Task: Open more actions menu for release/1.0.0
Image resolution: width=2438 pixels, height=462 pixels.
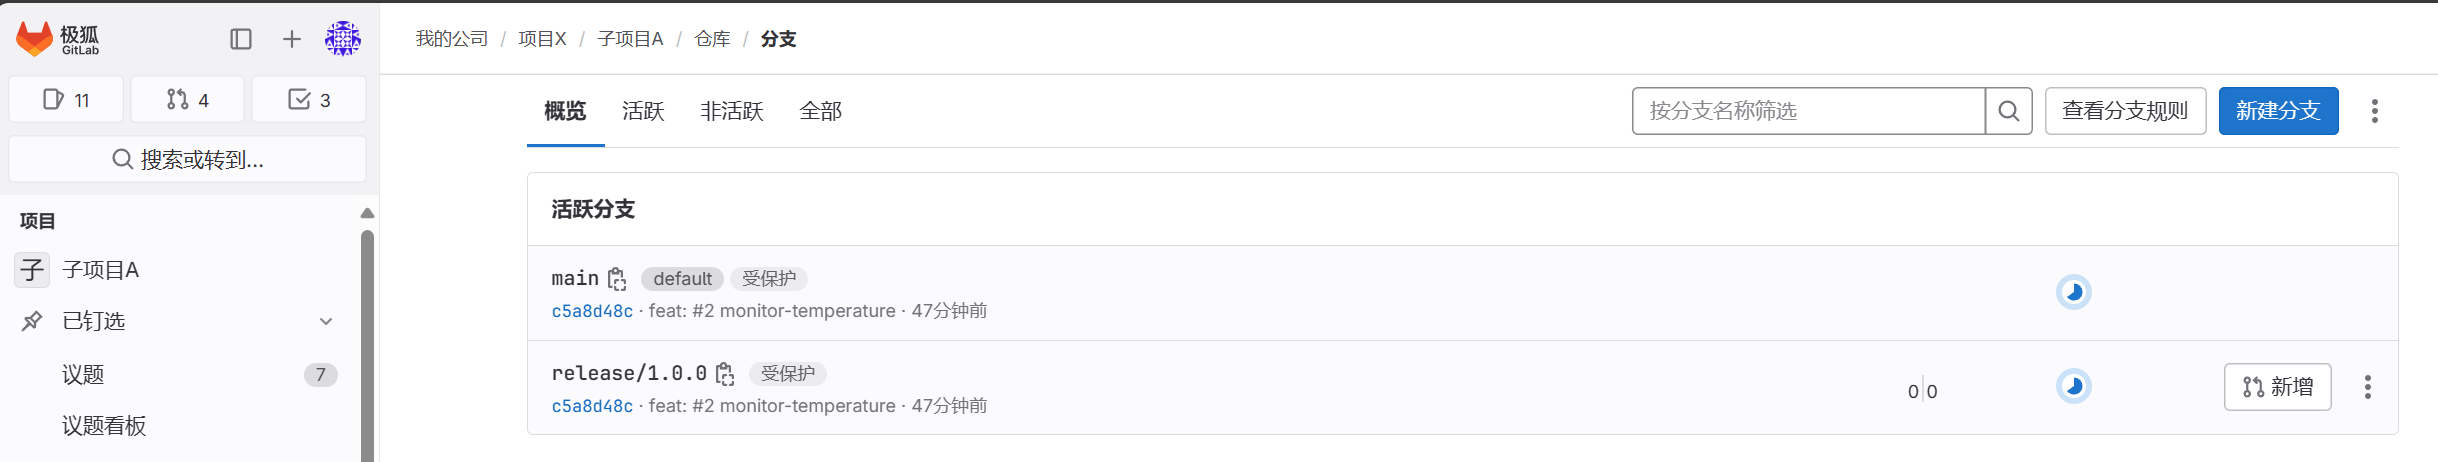Action: [2367, 387]
